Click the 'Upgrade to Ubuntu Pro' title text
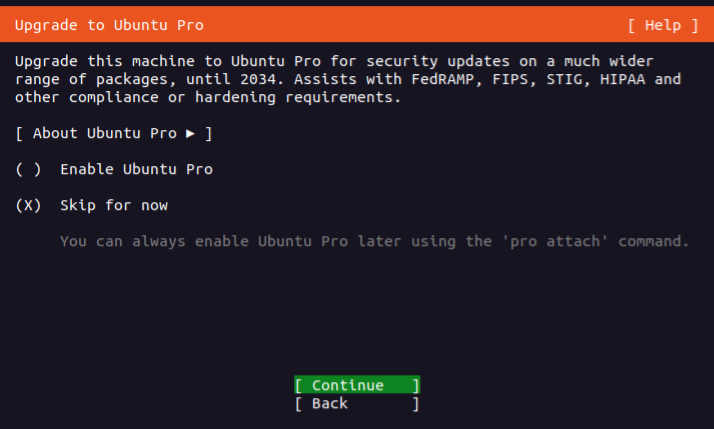Viewport: 714px width, 429px height. coord(110,25)
